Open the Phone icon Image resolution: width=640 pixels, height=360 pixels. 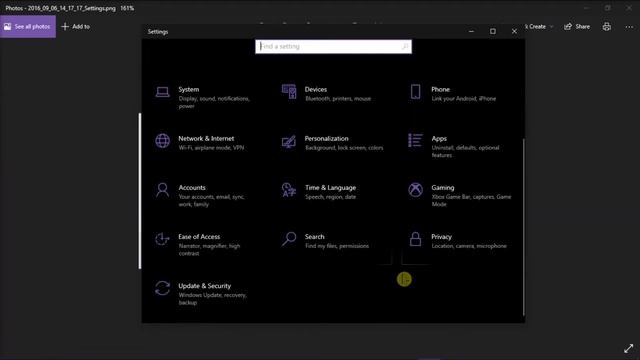(416, 92)
